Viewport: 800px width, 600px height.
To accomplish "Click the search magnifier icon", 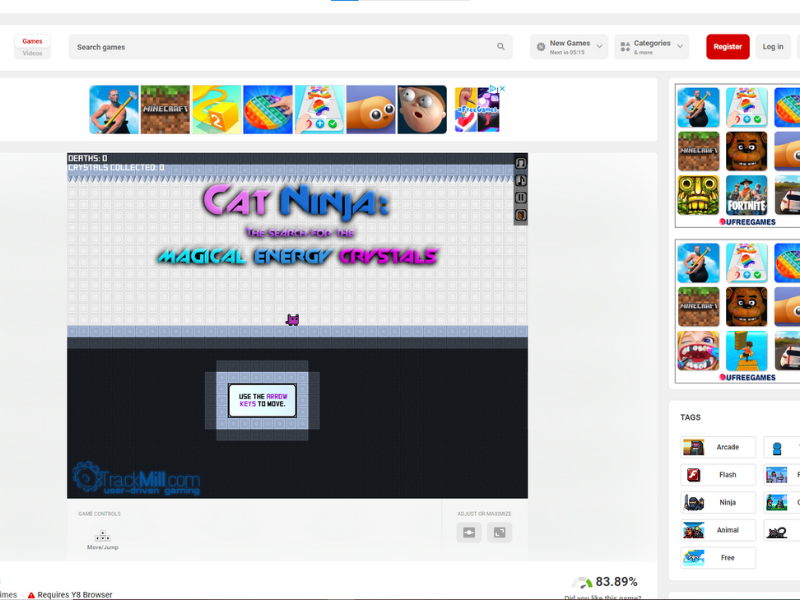I will (x=501, y=46).
